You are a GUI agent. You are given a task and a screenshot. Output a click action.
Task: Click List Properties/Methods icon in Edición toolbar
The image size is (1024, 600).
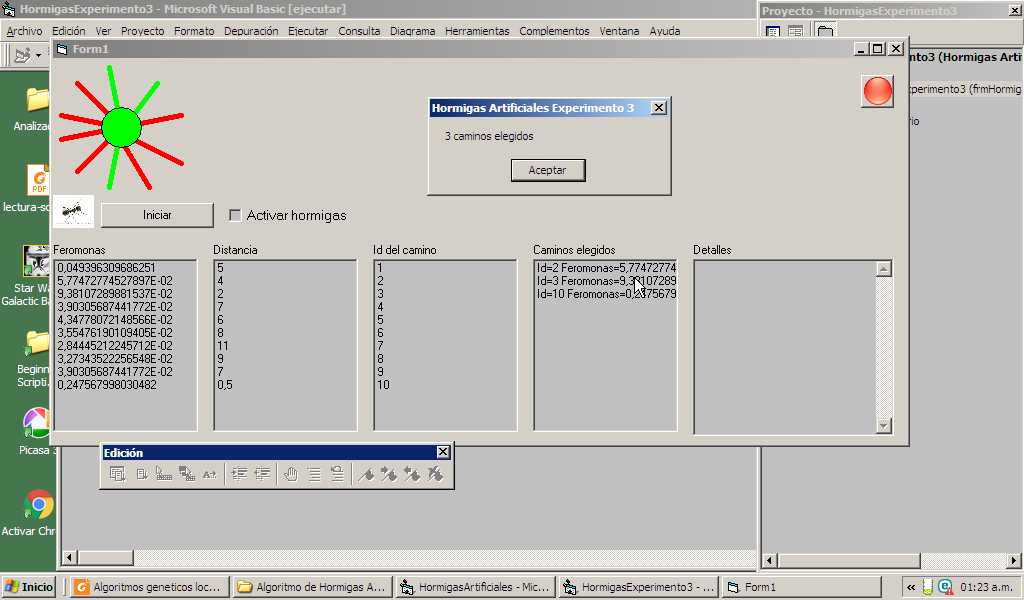tap(118, 474)
